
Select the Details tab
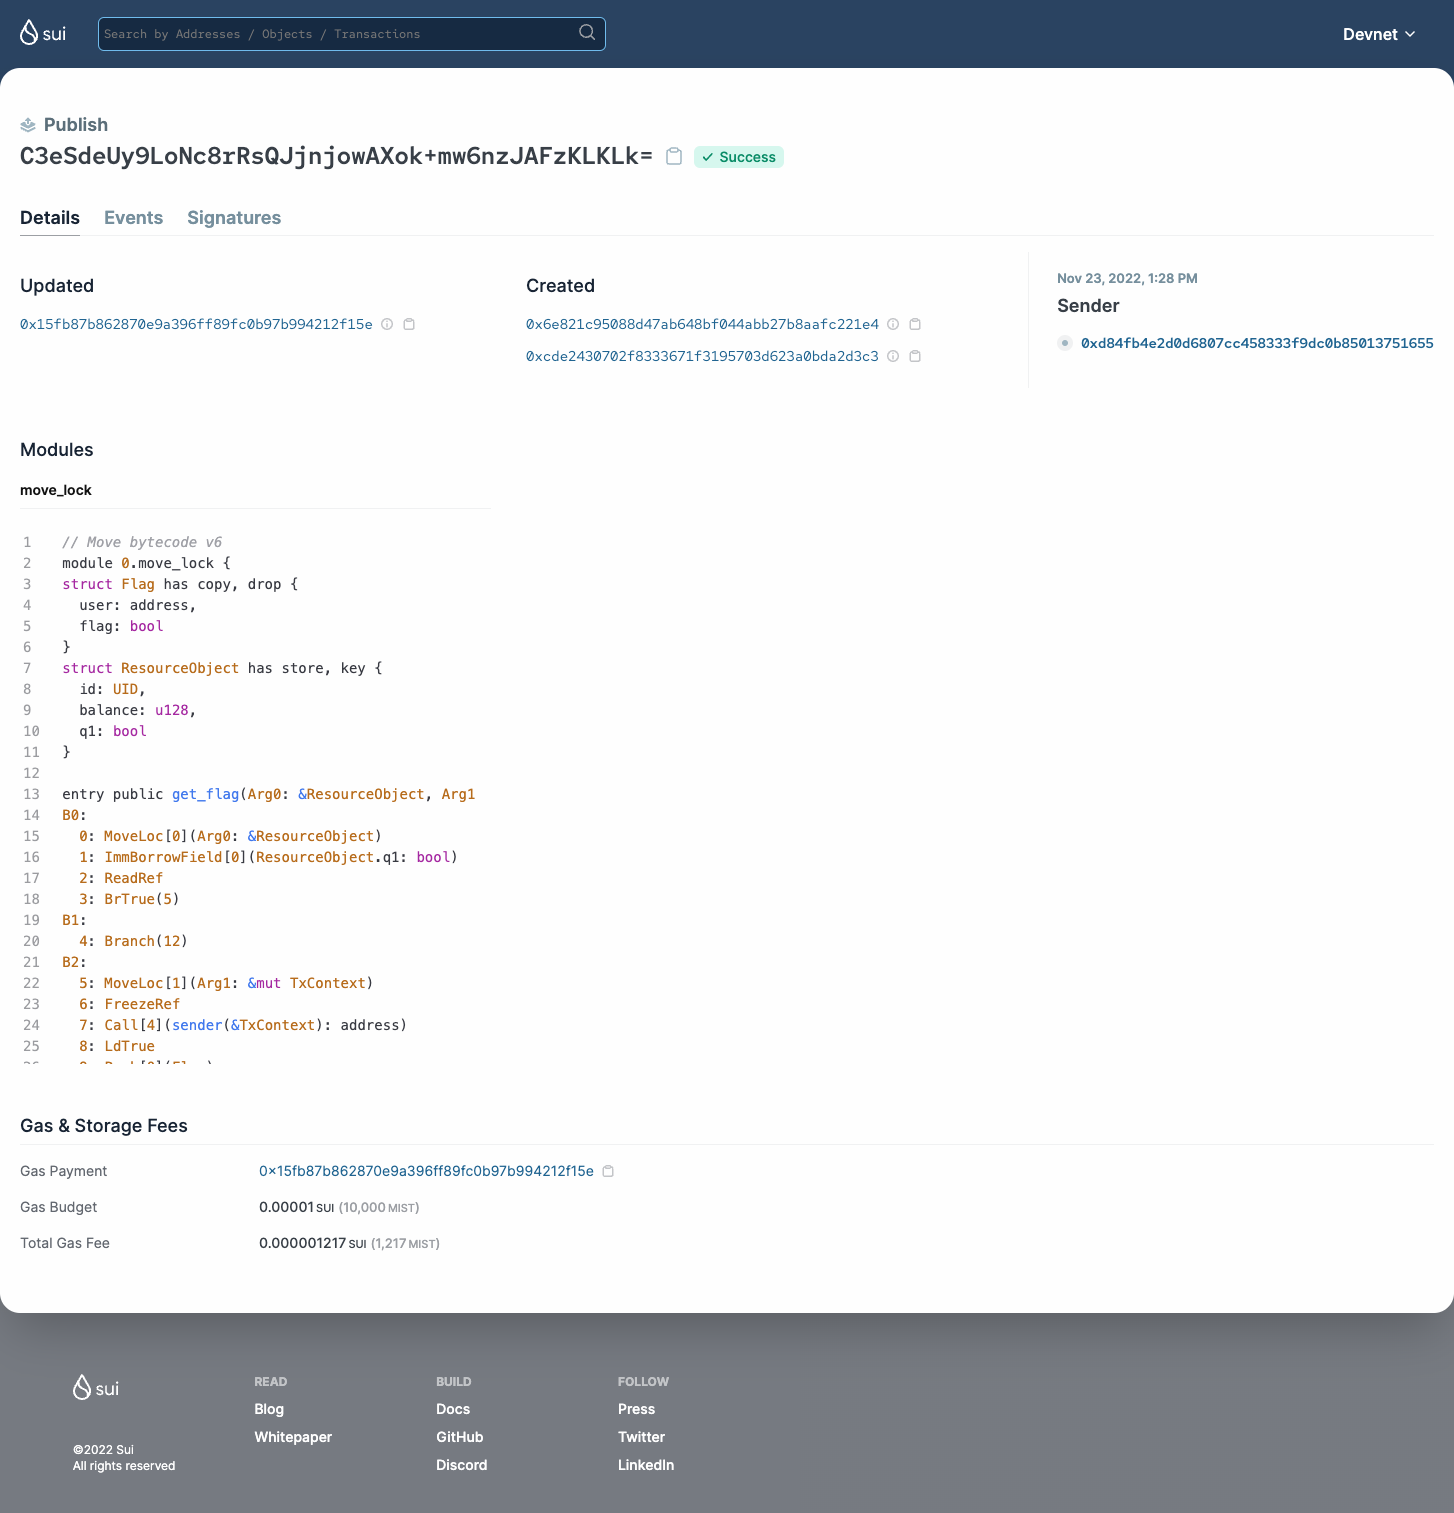pos(50,218)
